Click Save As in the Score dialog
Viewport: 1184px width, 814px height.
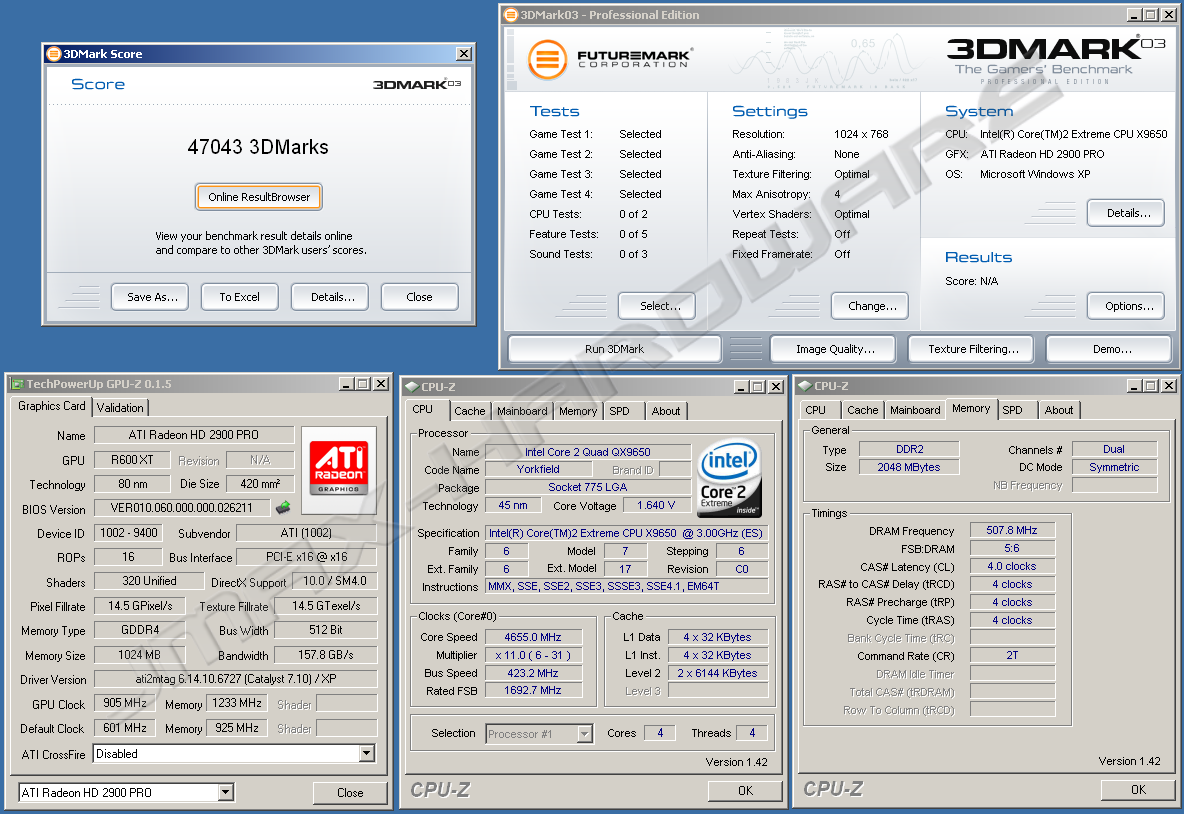[150, 297]
